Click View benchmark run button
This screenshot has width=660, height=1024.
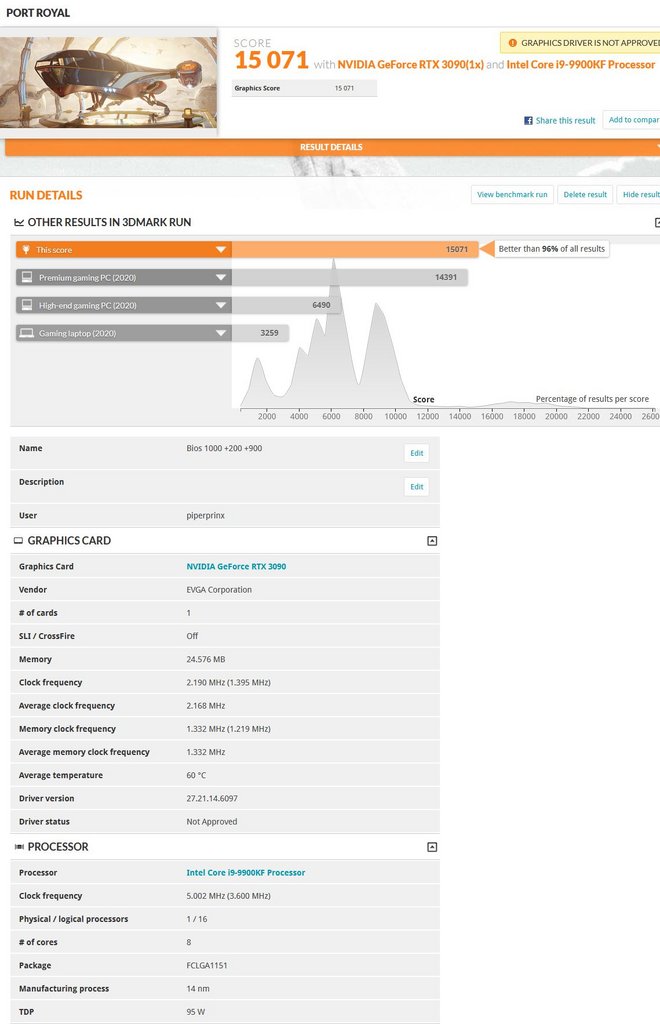click(x=512, y=195)
